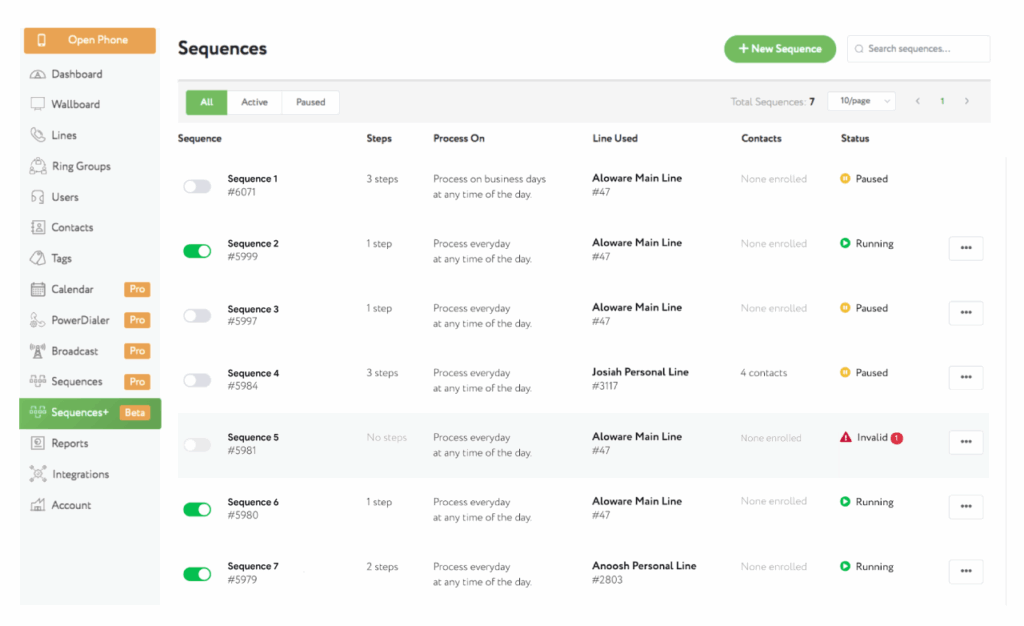Open options menu for Sequence 6
This screenshot has width=1024, height=626.
click(x=965, y=506)
